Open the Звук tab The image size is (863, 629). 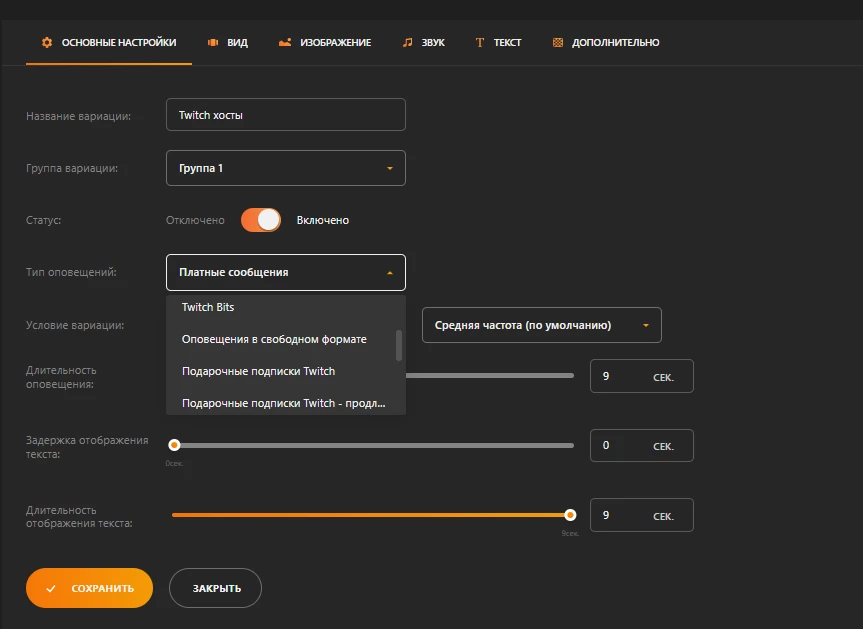(423, 42)
